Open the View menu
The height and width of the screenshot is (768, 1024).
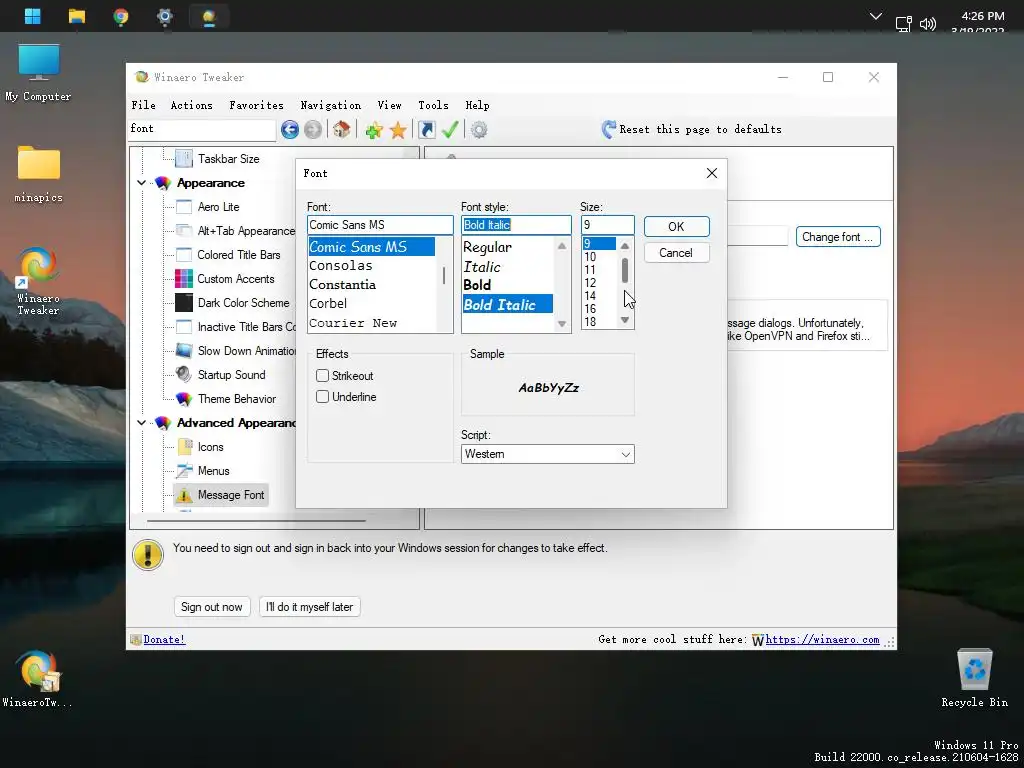pyautogui.click(x=389, y=105)
